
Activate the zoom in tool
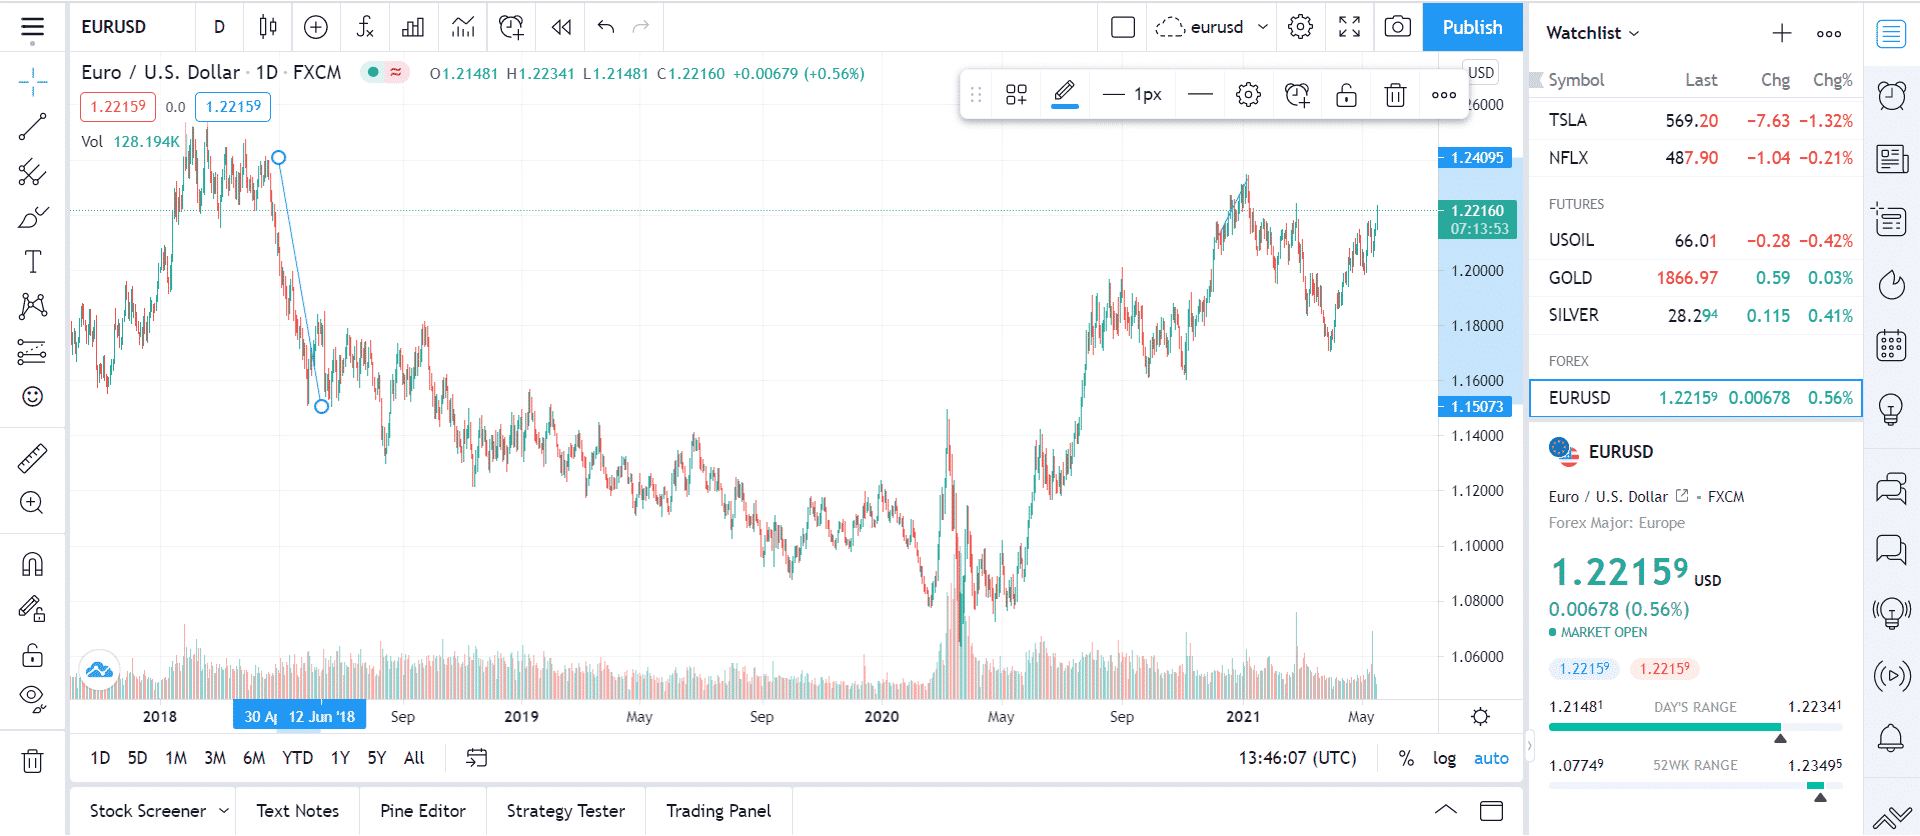pos(32,503)
